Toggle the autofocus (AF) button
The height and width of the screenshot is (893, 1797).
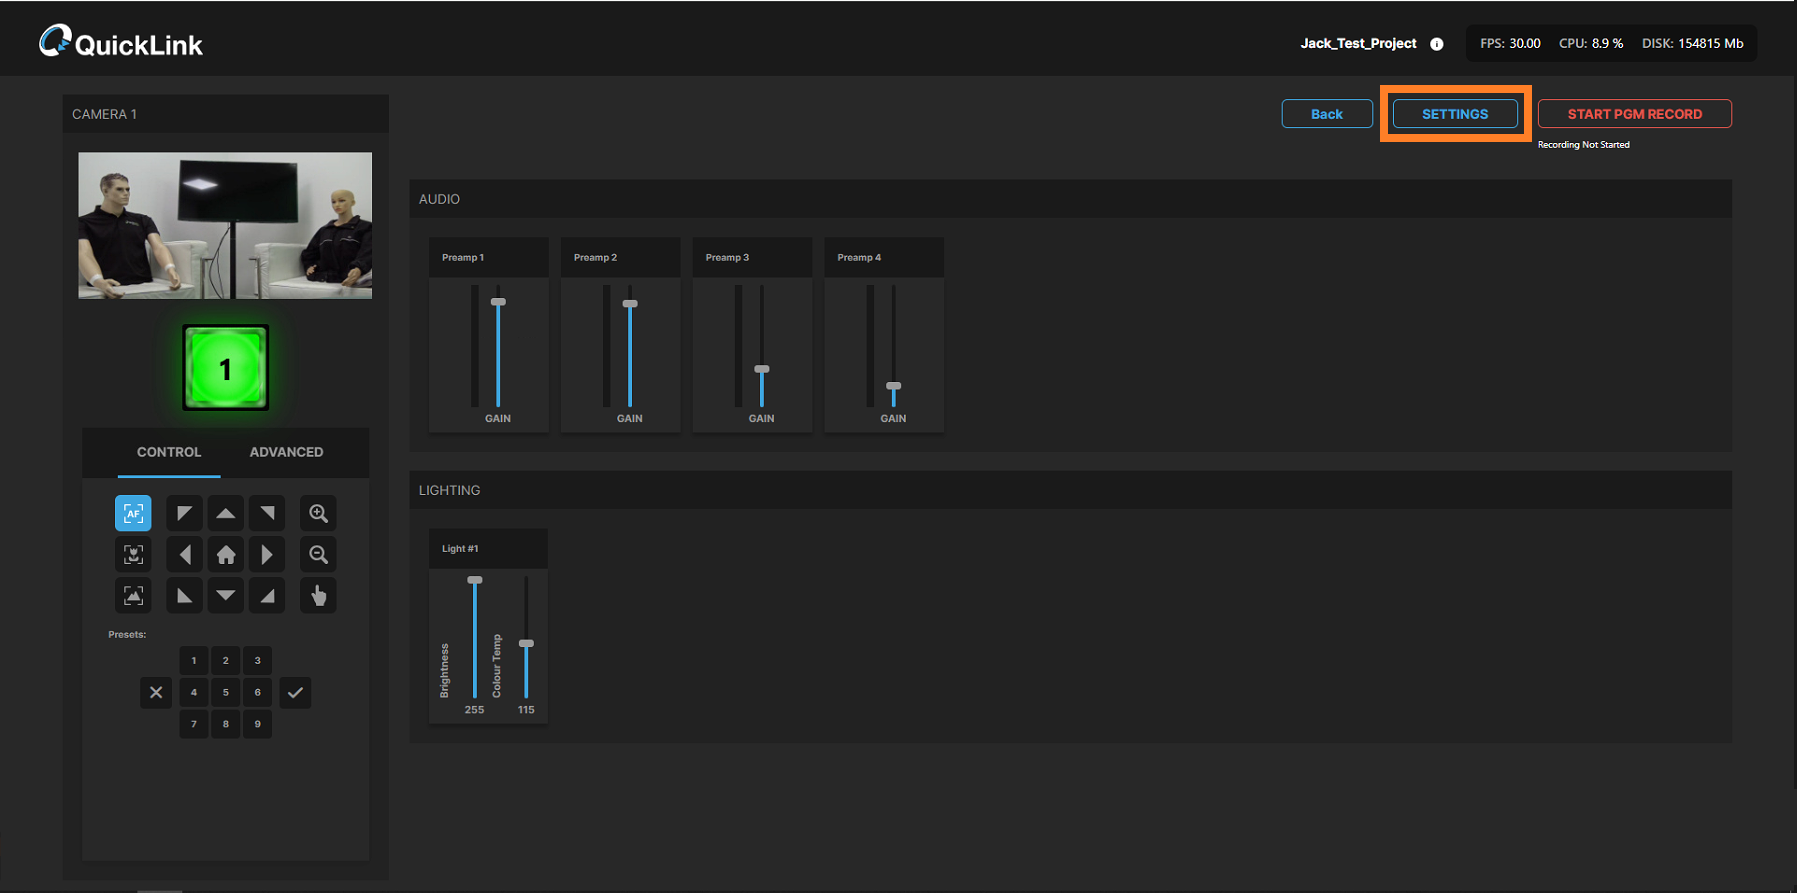(x=133, y=514)
